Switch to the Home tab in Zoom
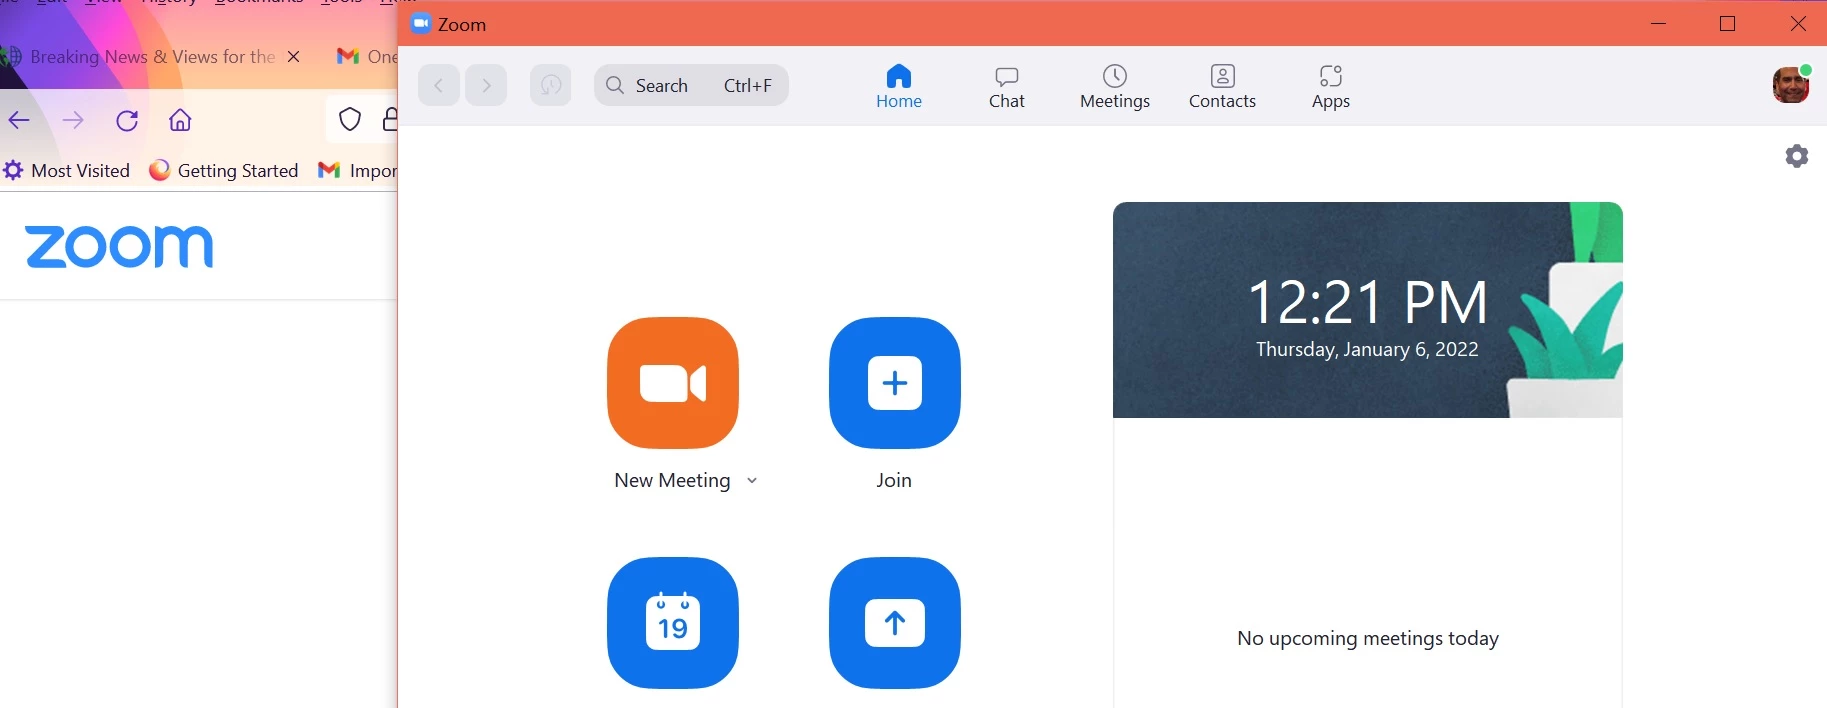The image size is (1827, 708). (899, 87)
